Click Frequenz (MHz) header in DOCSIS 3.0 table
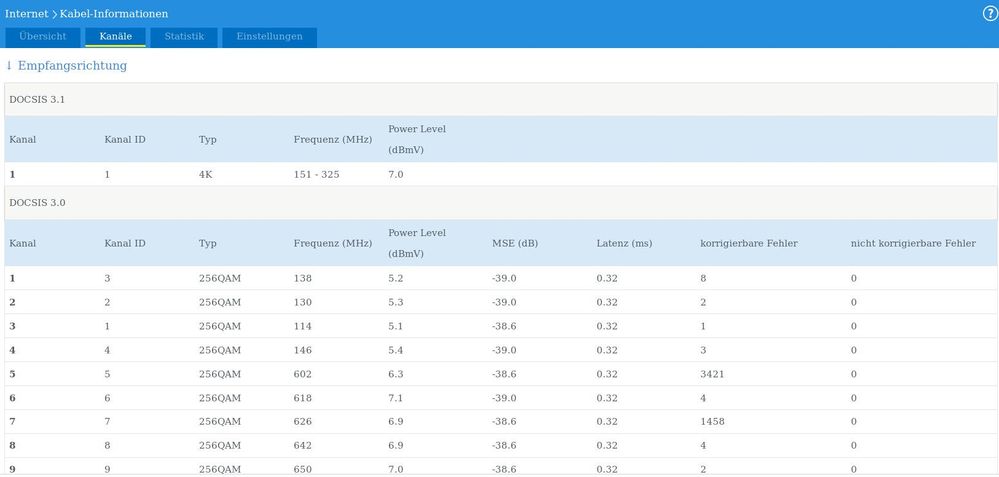 coord(333,243)
